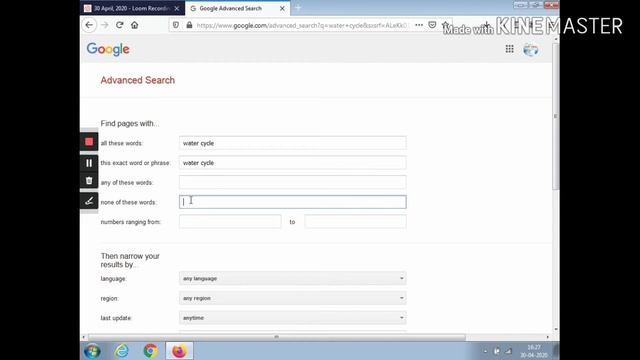The width and height of the screenshot is (640, 360).
Task: Click the URL address bar
Action: pyautogui.click(x=302, y=25)
